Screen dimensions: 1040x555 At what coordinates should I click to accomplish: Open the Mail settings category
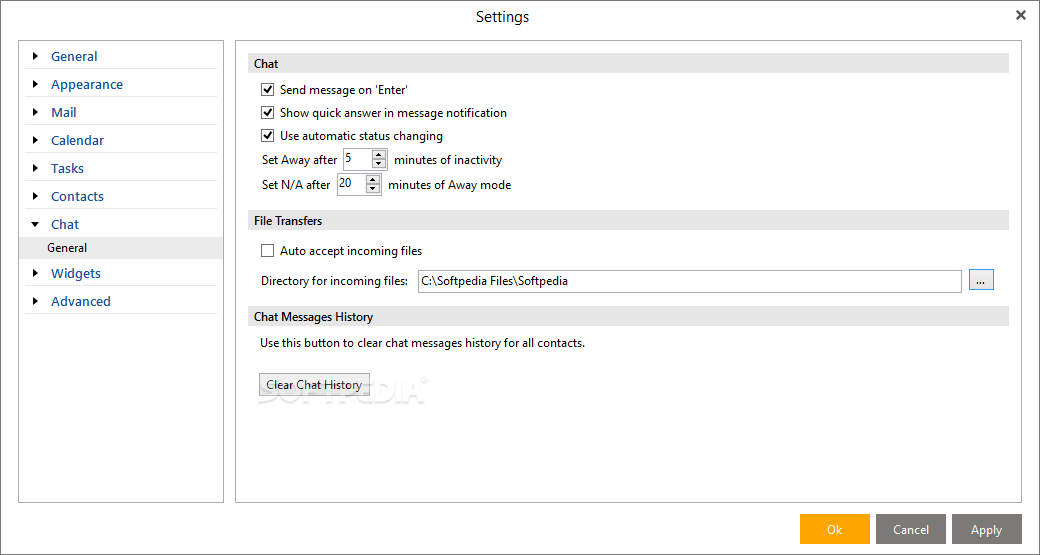(64, 112)
